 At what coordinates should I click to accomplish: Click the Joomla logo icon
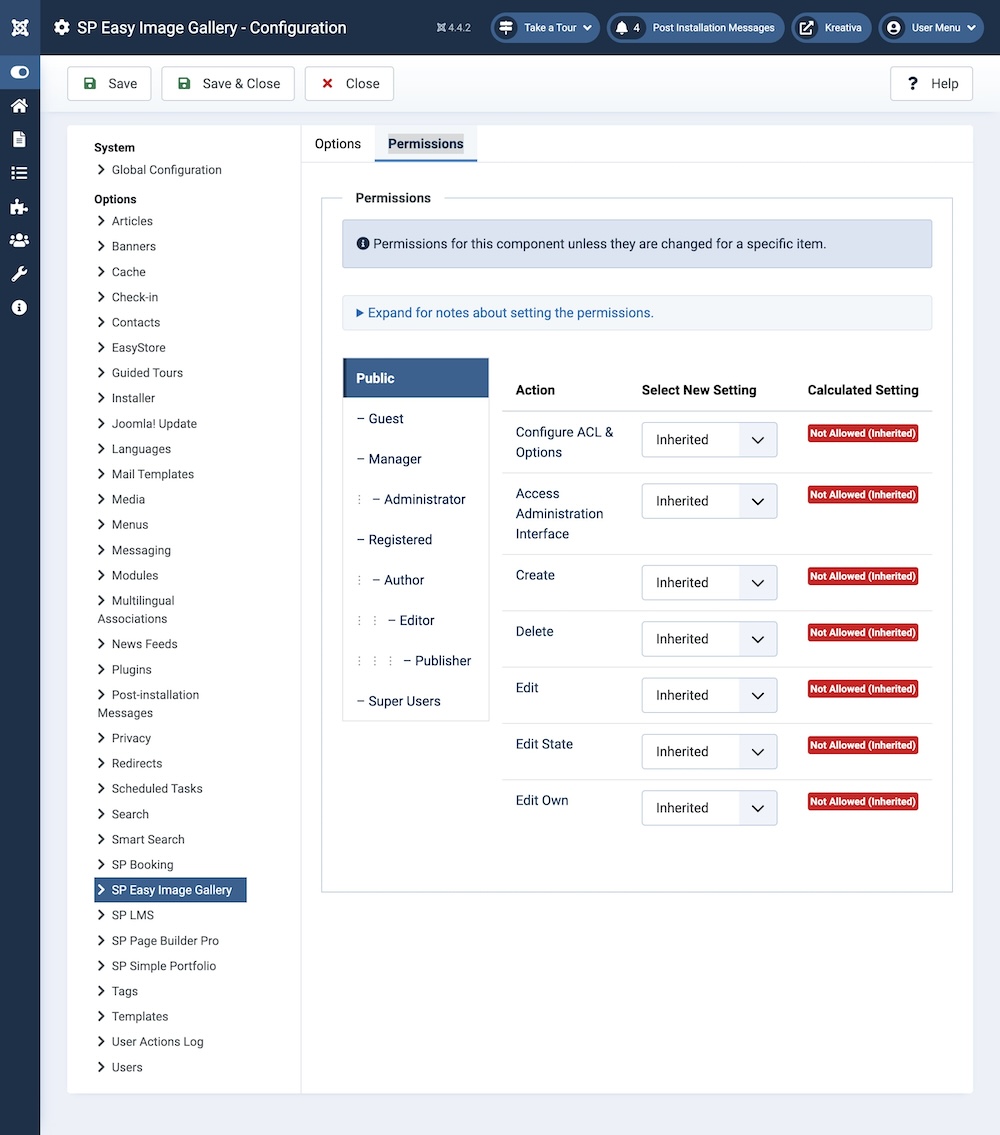19,27
